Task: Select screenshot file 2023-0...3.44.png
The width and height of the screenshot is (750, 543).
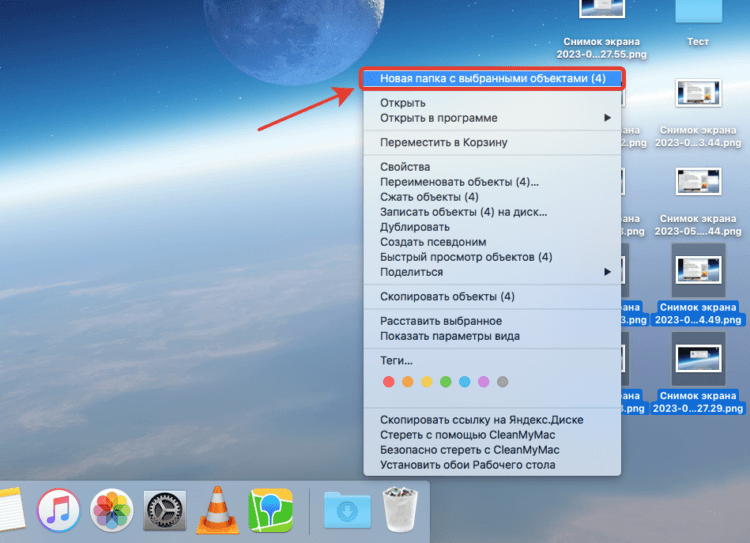Action: [x=698, y=113]
